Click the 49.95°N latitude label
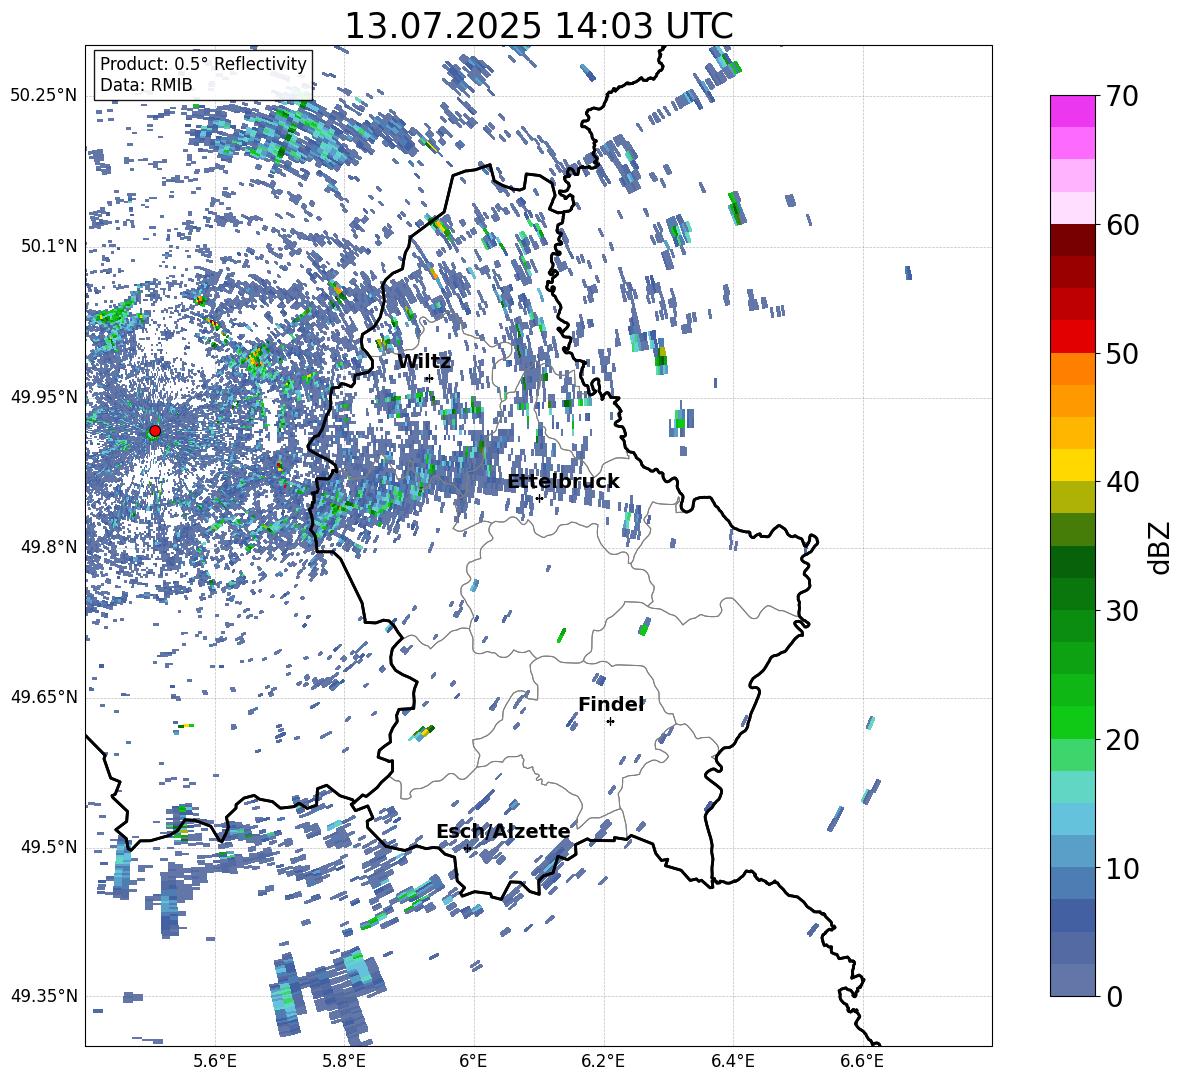 click(x=44, y=396)
